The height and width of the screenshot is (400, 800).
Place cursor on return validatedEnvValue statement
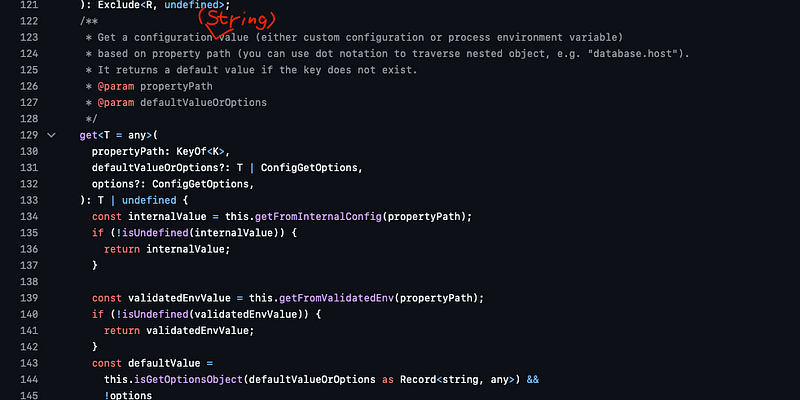tap(179, 331)
